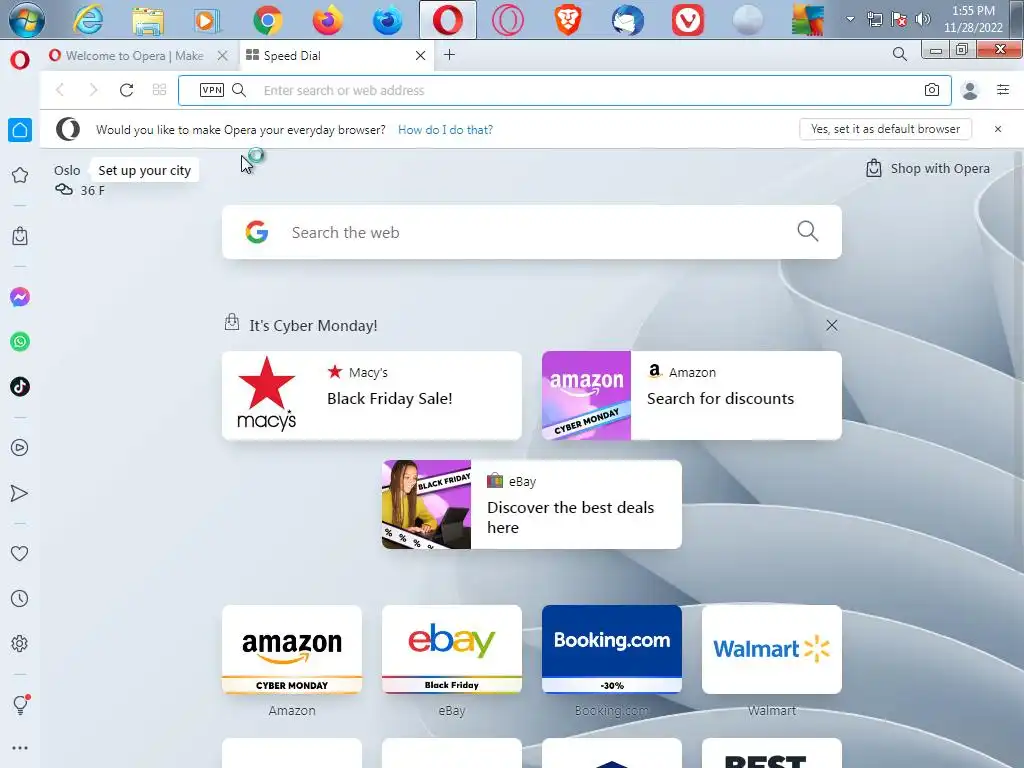The width and height of the screenshot is (1024, 768).
Task: Launch Firefox from taskbar
Action: (x=328, y=20)
